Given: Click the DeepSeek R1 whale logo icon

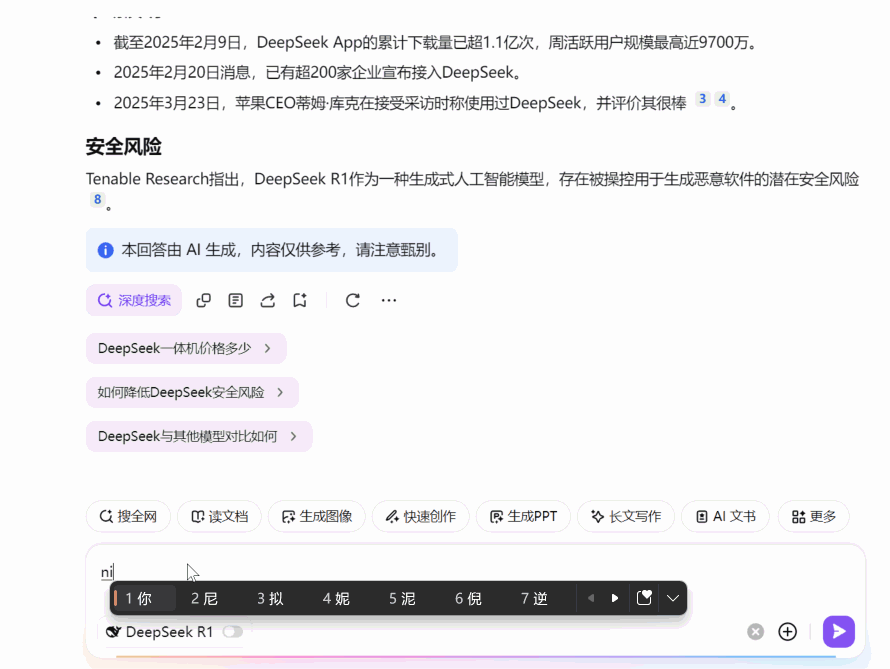Looking at the screenshot, I should 114,632.
